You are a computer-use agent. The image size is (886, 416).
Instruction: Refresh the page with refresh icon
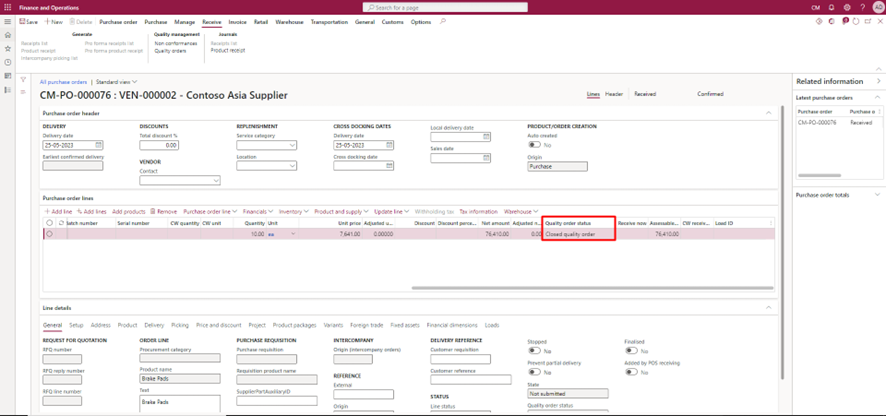coord(856,21)
